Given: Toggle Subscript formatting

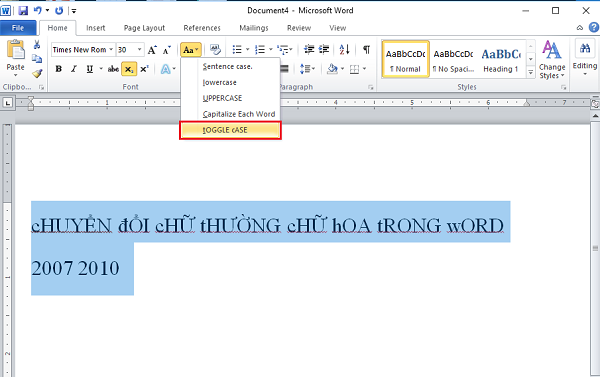Looking at the screenshot, I should tap(129, 69).
